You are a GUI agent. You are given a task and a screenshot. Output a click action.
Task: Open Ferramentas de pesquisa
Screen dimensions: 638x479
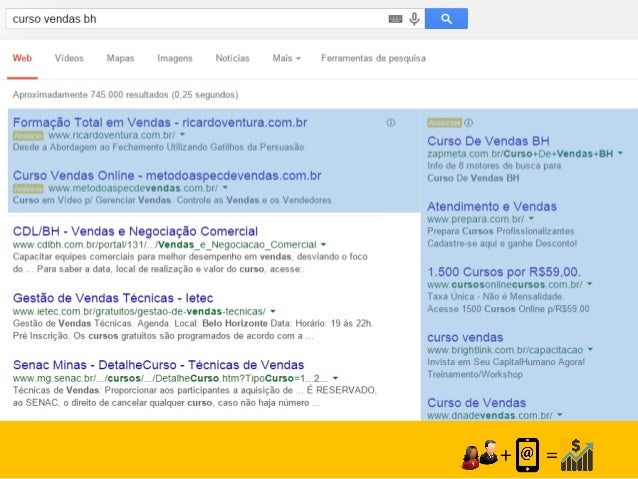coord(373,58)
